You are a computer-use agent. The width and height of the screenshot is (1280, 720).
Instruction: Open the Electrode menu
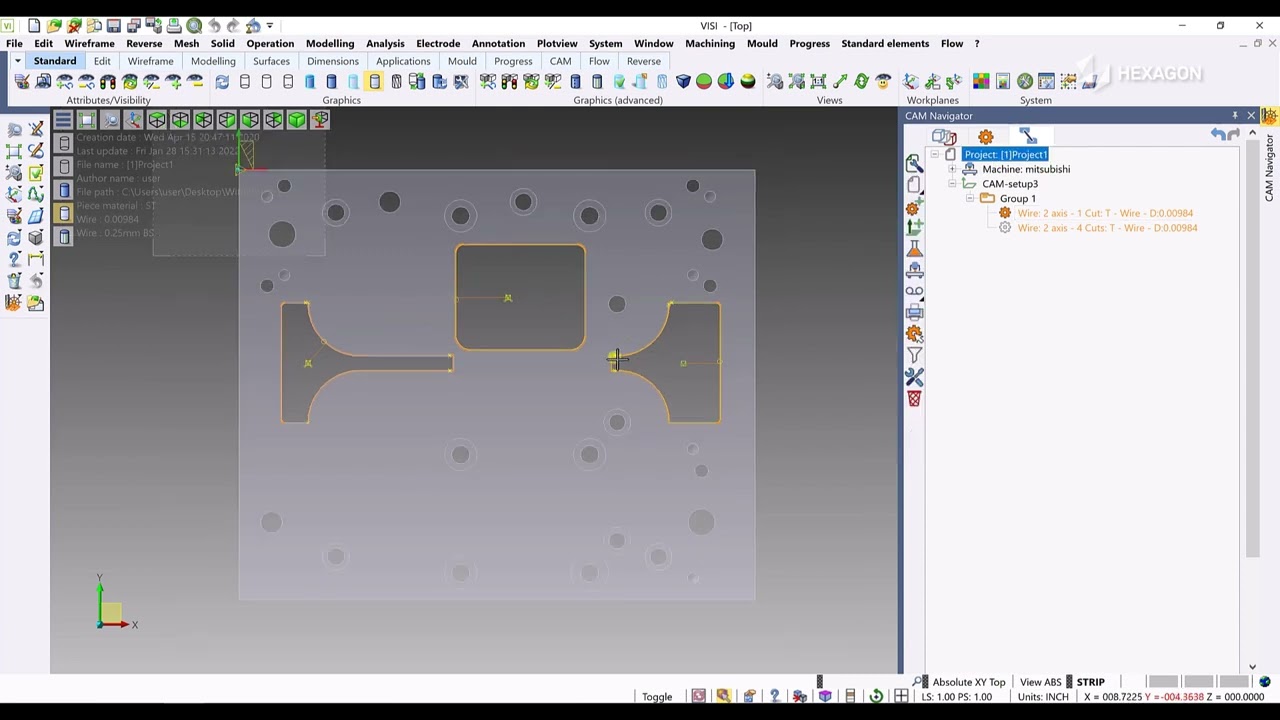[438, 44]
